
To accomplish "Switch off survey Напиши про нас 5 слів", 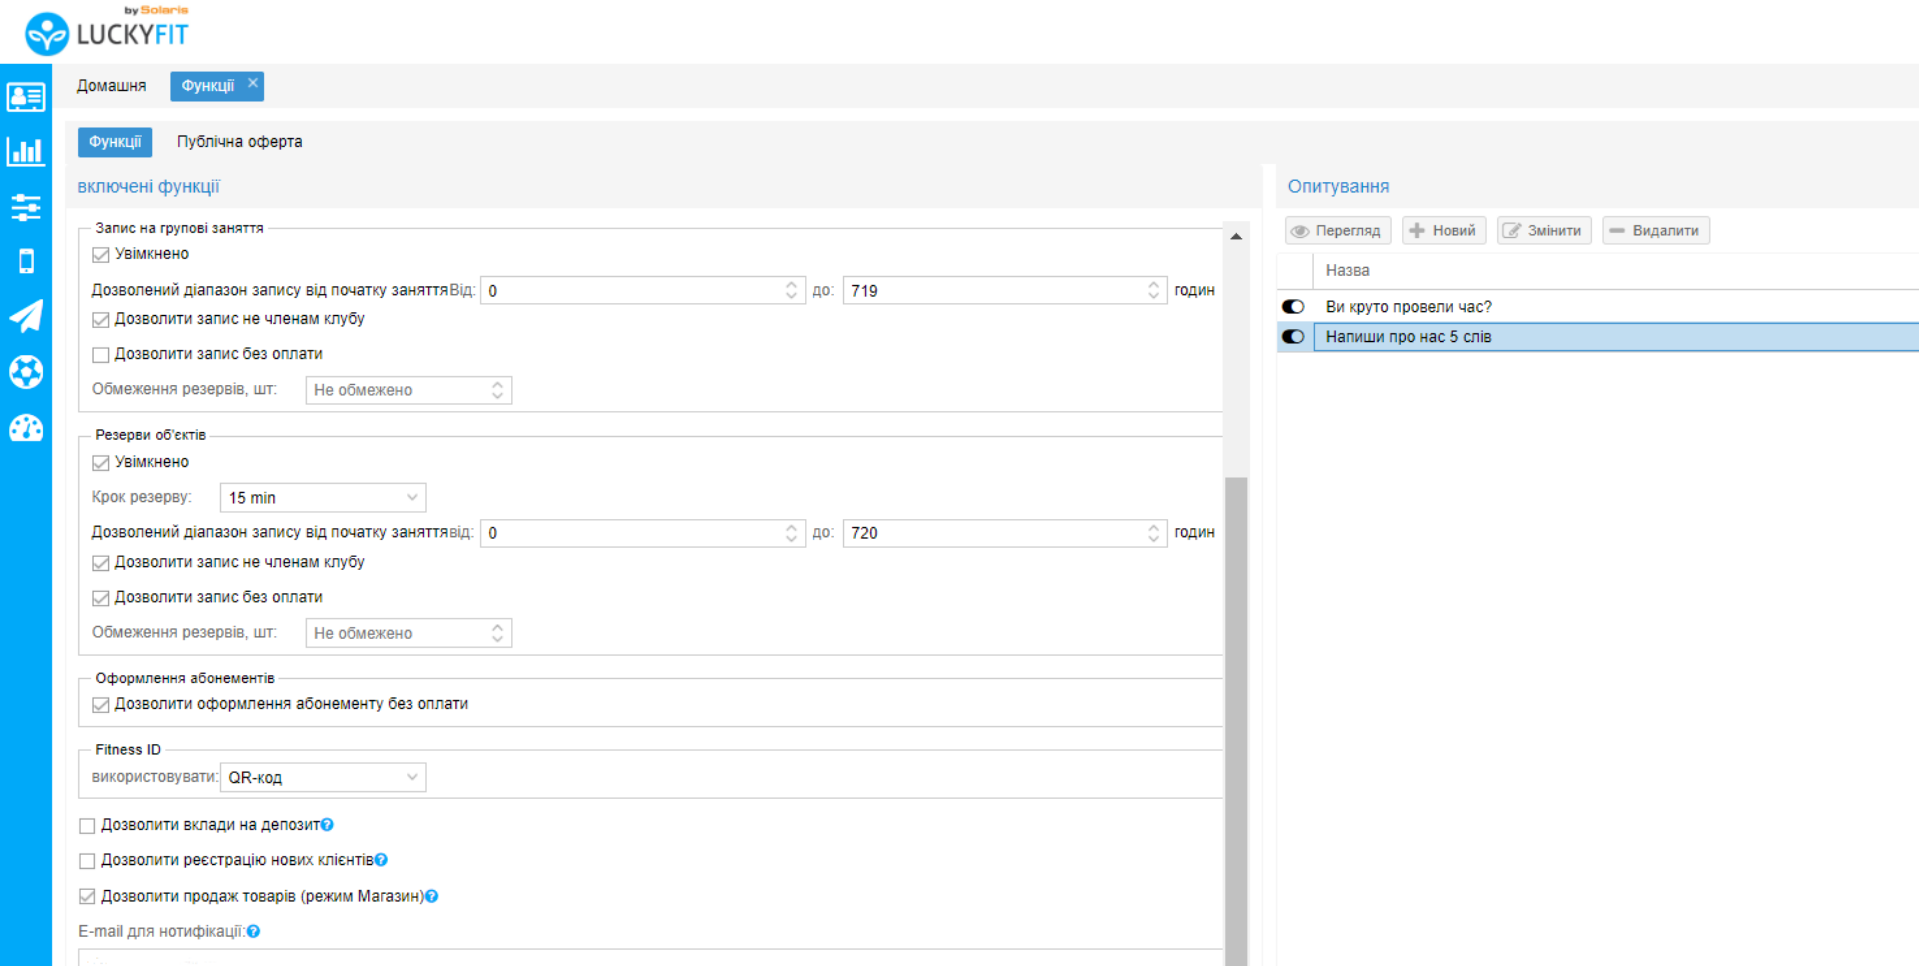I will click(x=1293, y=337).
